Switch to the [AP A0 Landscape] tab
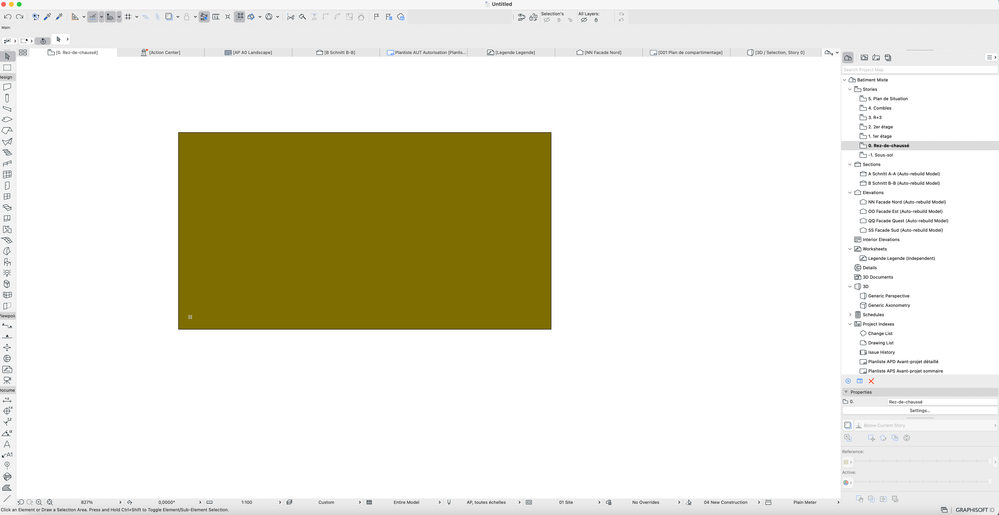The height and width of the screenshot is (515, 999). 248,52
